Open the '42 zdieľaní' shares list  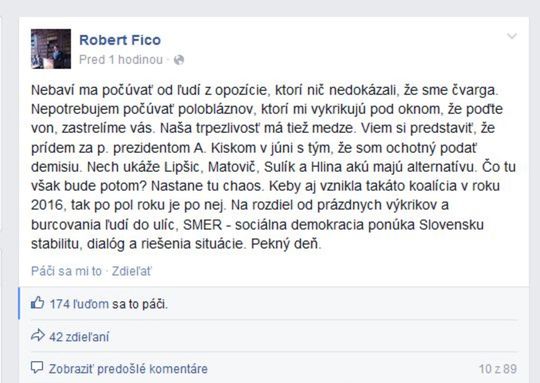coord(79,337)
